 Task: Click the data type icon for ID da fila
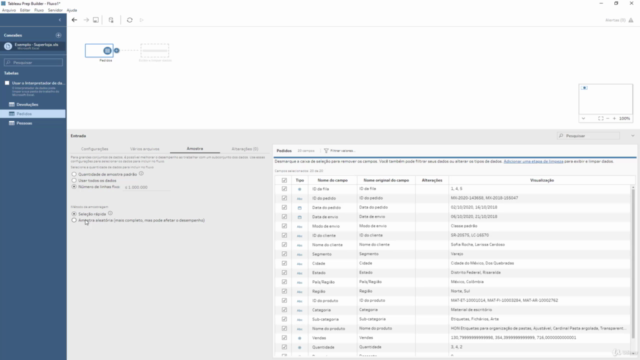pyautogui.click(x=300, y=189)
